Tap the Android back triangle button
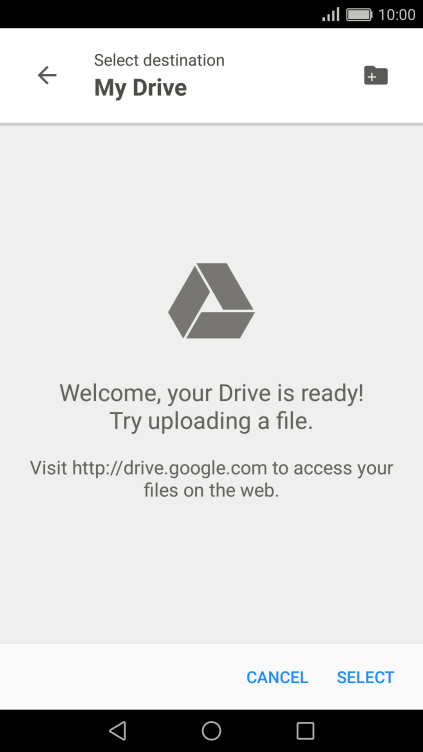Screen dimensions: 423x752 118,731
